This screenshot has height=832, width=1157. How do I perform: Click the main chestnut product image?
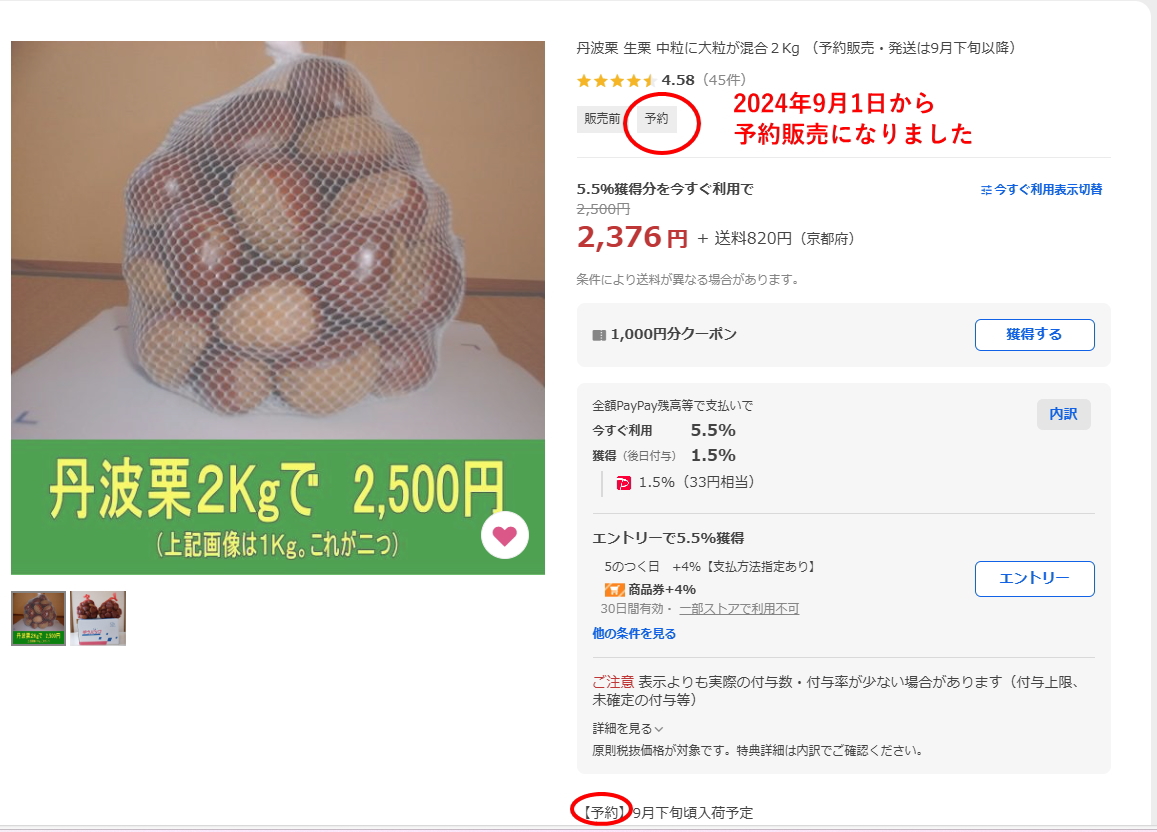(277, 308)
